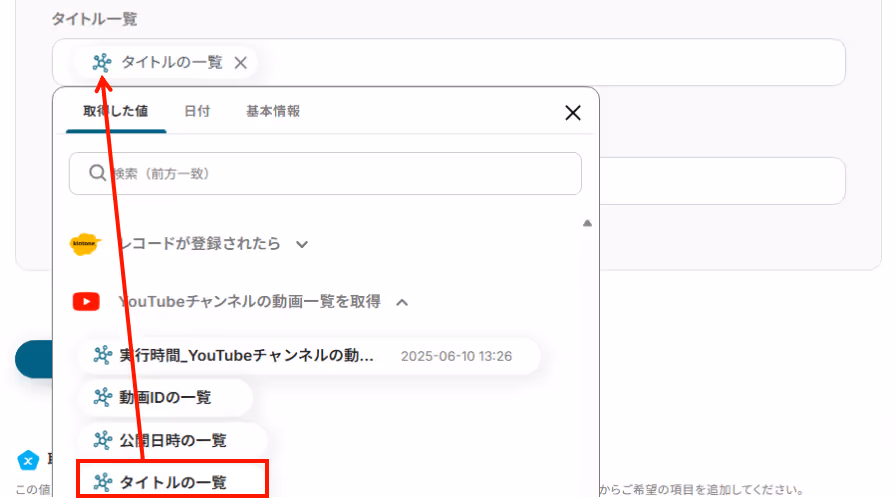Click the node icon beside 動画IDの一覧
The height and width of the screenshot is (498, 896).
103,397
